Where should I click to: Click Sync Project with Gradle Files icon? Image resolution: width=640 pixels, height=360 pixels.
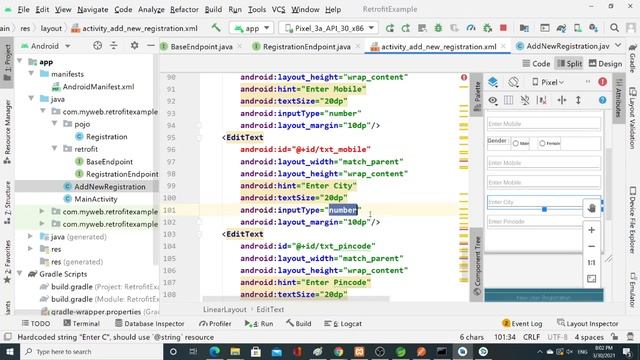click(561, 28)
